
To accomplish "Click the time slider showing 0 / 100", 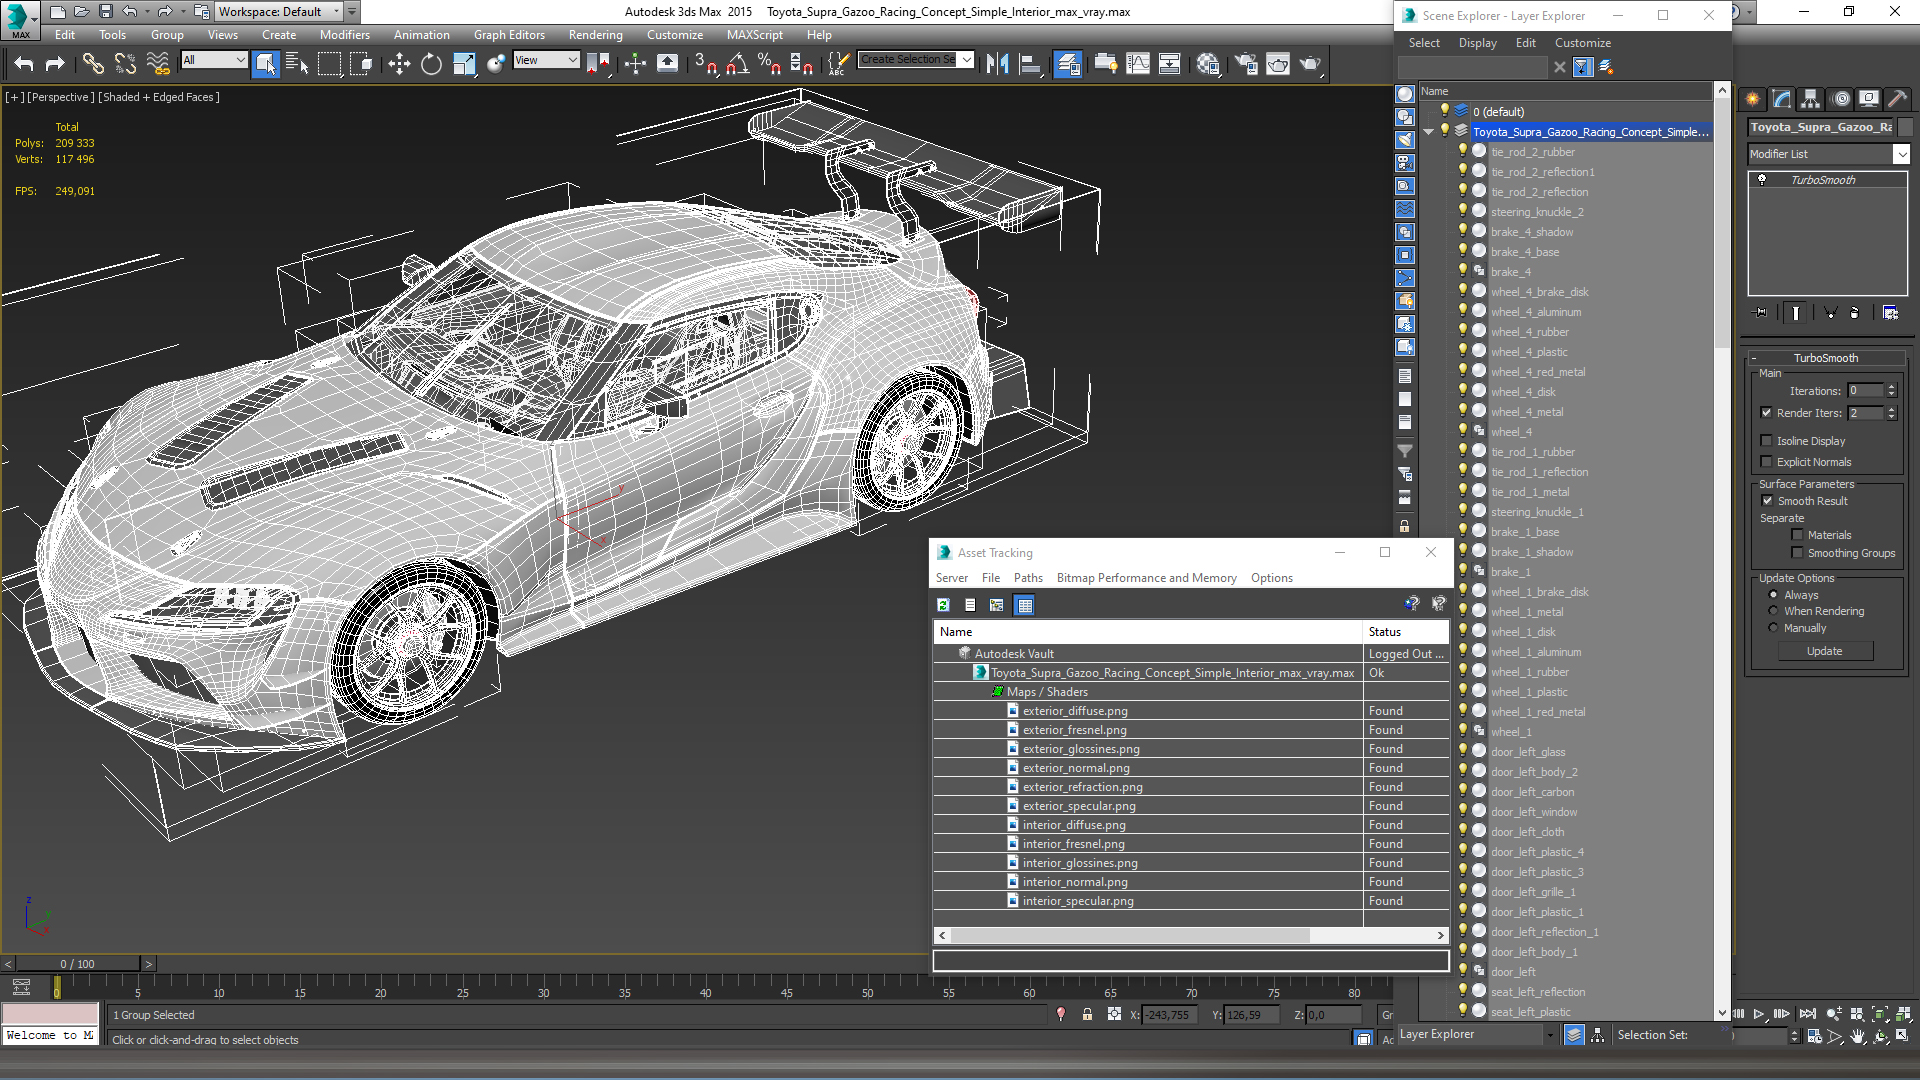I will pos(77,964).
